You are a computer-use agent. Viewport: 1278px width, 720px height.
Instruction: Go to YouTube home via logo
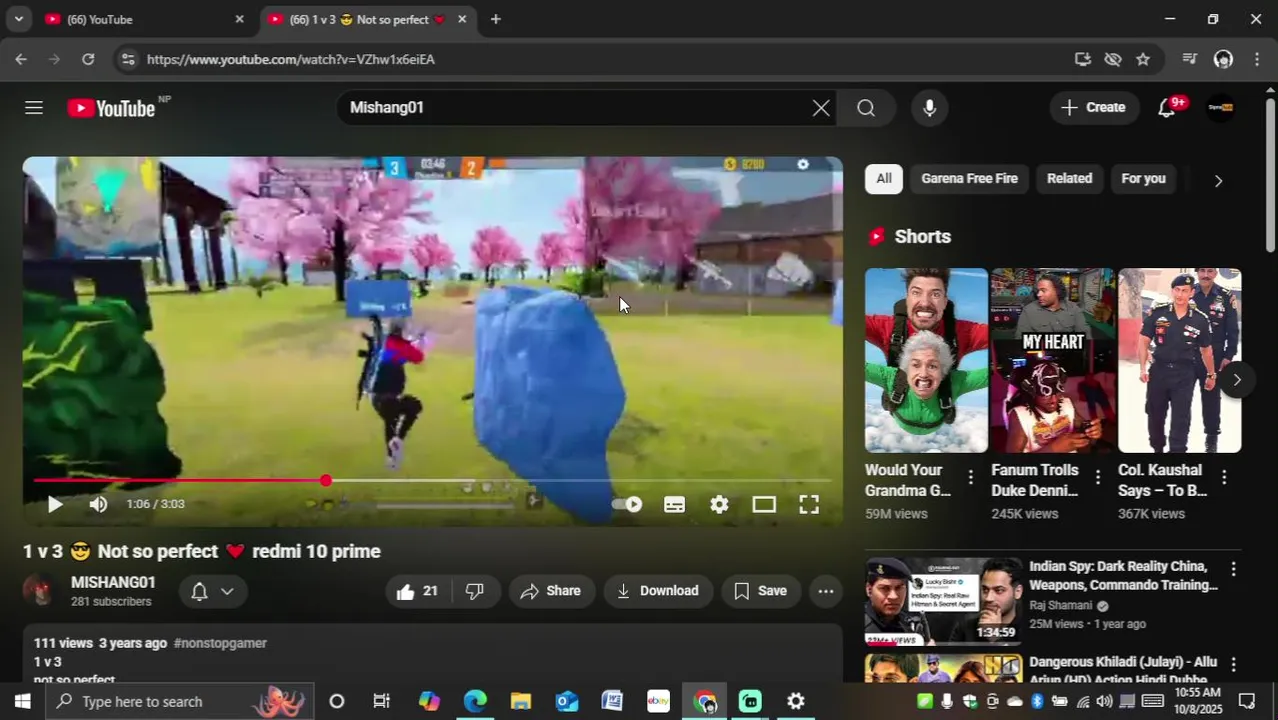[x=111, y=108]
